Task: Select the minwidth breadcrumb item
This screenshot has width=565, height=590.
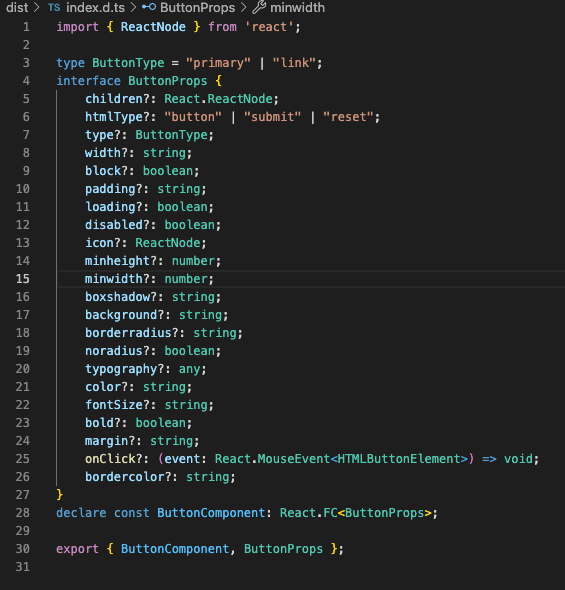Action: tap(297, 8)
